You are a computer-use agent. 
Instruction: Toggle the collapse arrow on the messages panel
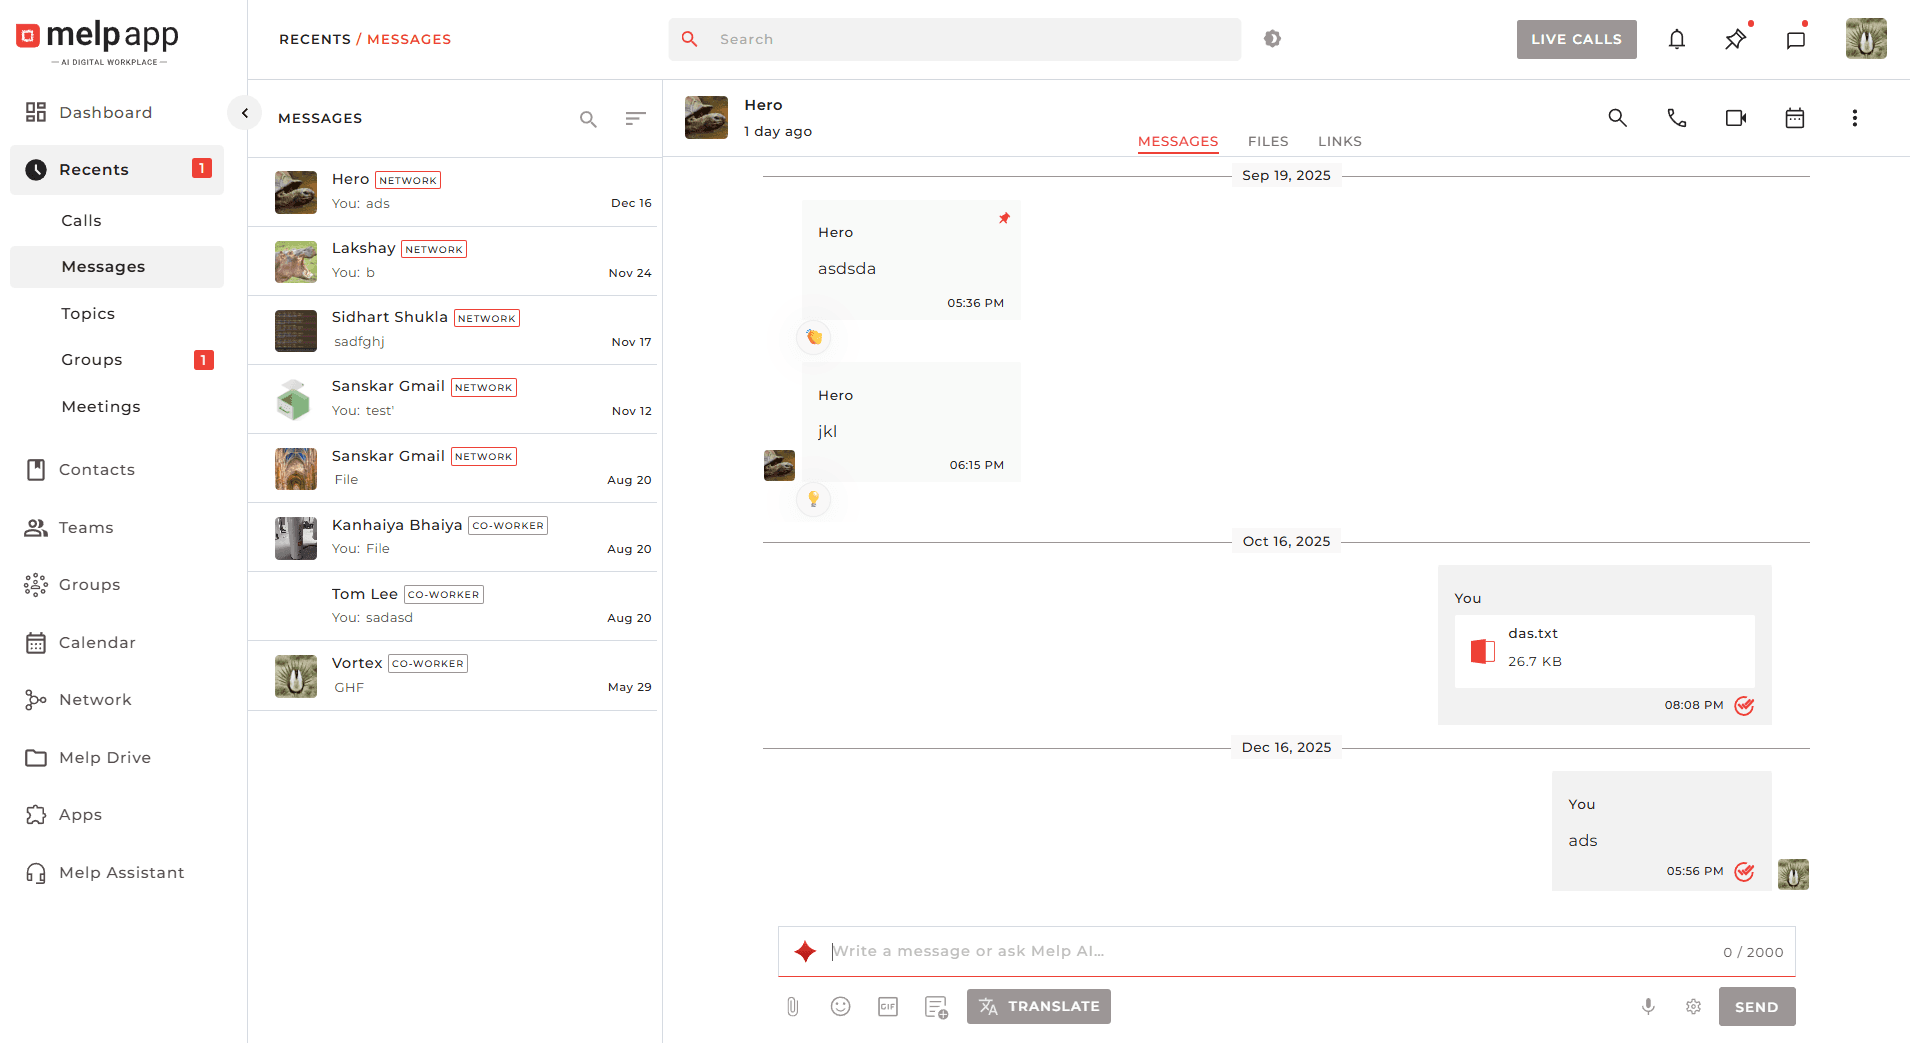pos(244,112)
